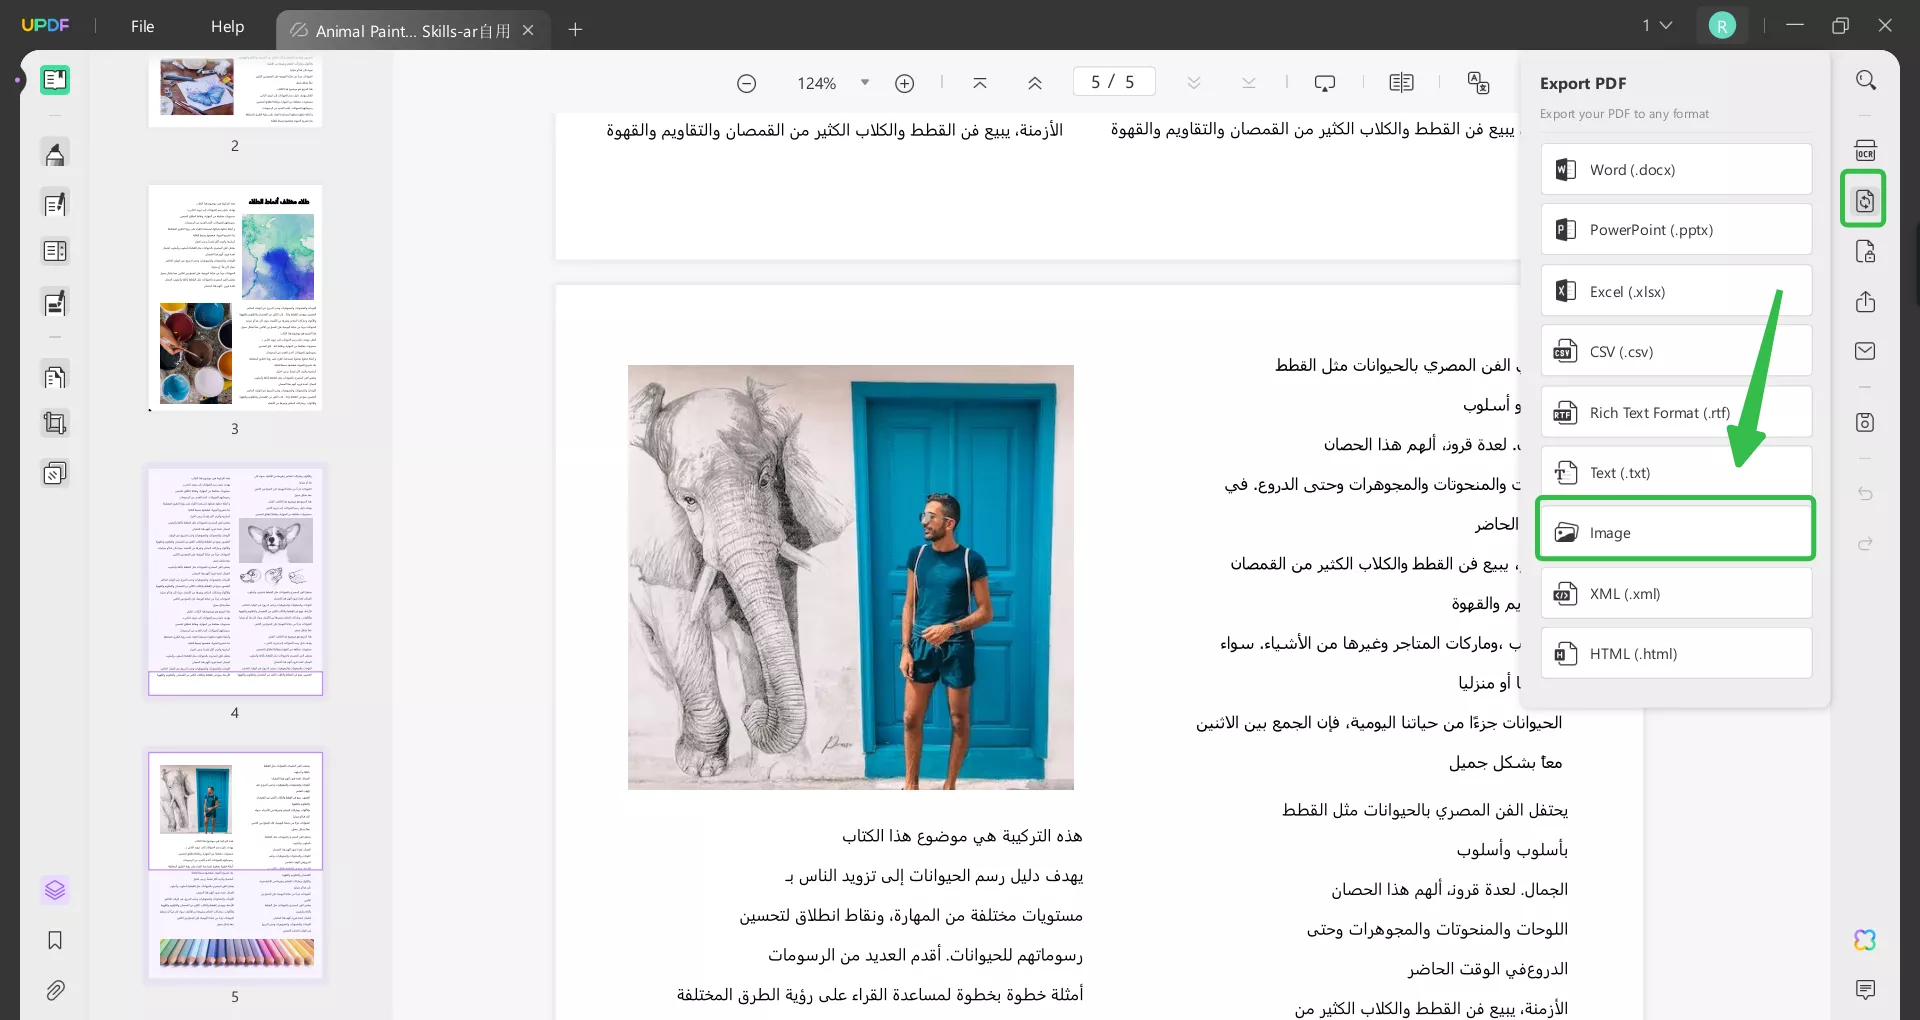Export PDF as PowerPoint (.pptx)
This screenshot has width=1920, height=1020.
(1676, 230)
